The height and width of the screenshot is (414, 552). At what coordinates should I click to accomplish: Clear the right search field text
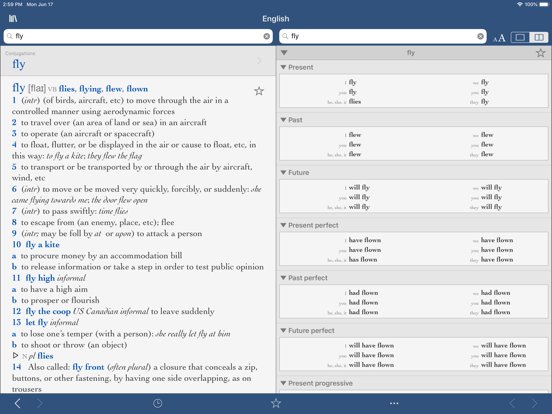click(480, 36)
